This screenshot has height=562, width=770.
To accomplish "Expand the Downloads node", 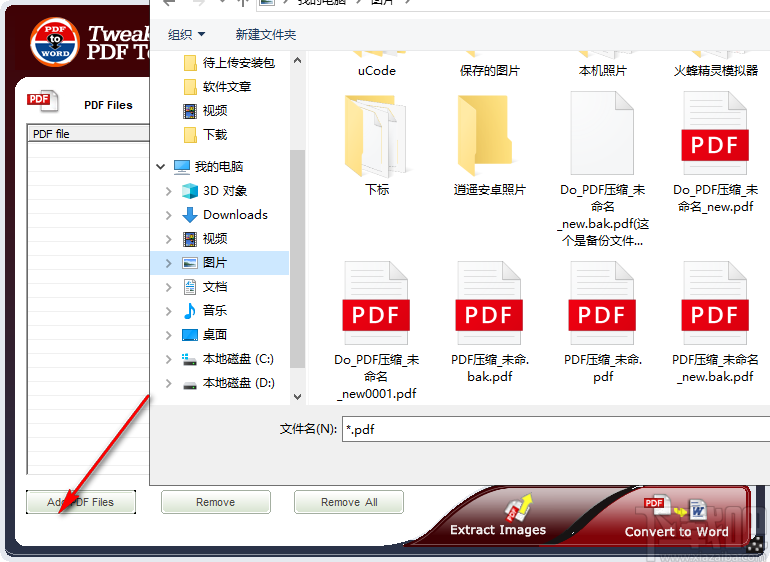I will 168,215.
